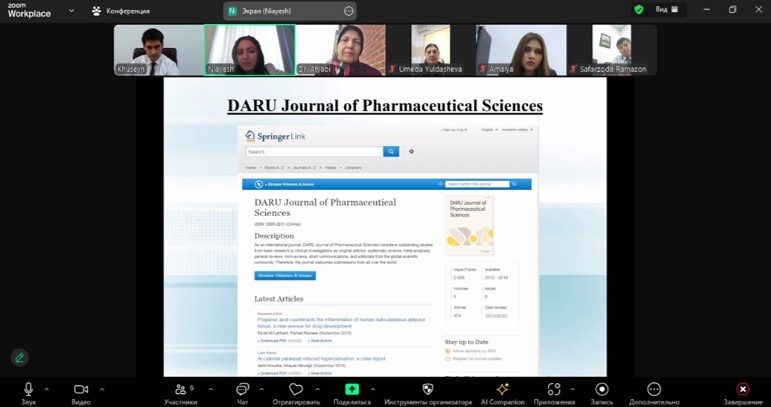Open the Конференция tab at top
The height and width of the screenshot is (407, 771).
tap(121, 11)
